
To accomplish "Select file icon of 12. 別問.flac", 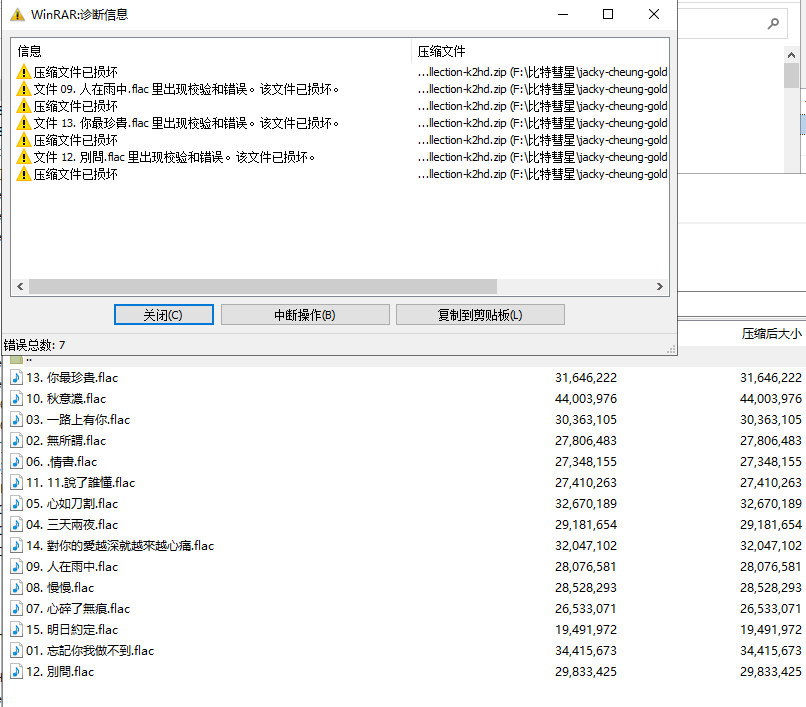I will tap(16, 672).
